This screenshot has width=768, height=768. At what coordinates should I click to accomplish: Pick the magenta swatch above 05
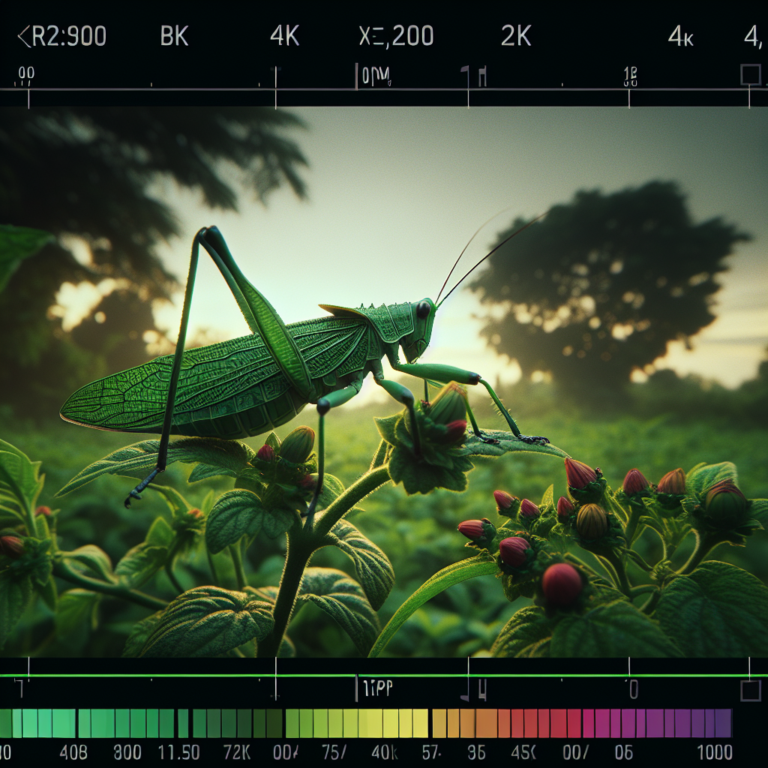coord(629,723)
